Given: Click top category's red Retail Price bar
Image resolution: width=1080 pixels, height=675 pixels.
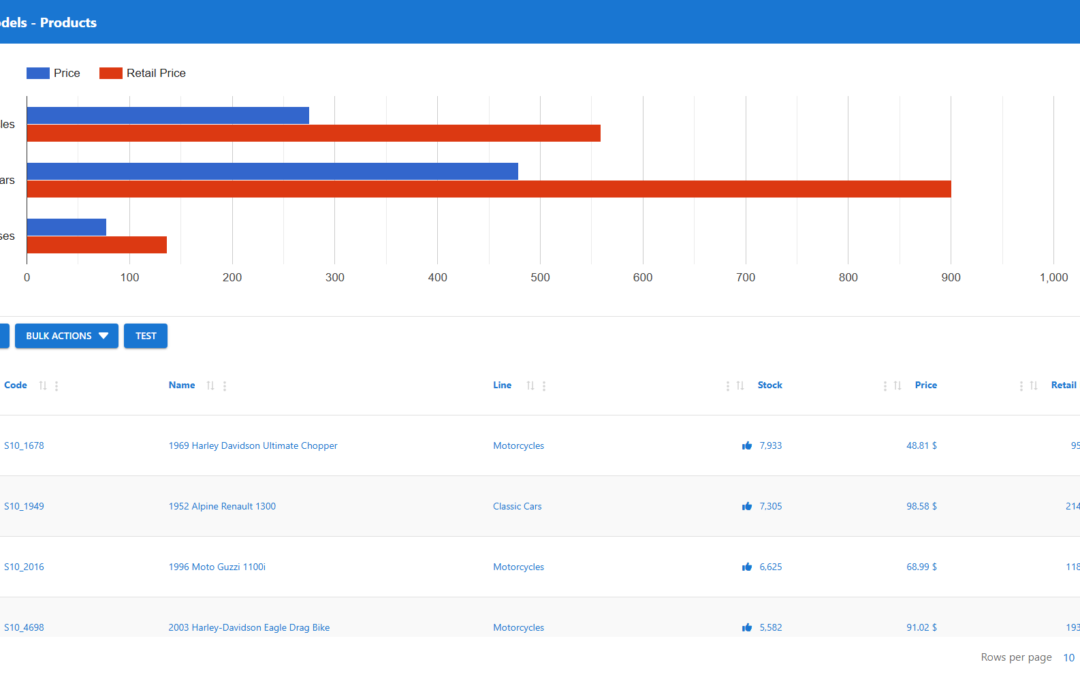Looking at the screenshot, I should click(x=313, y=133).
